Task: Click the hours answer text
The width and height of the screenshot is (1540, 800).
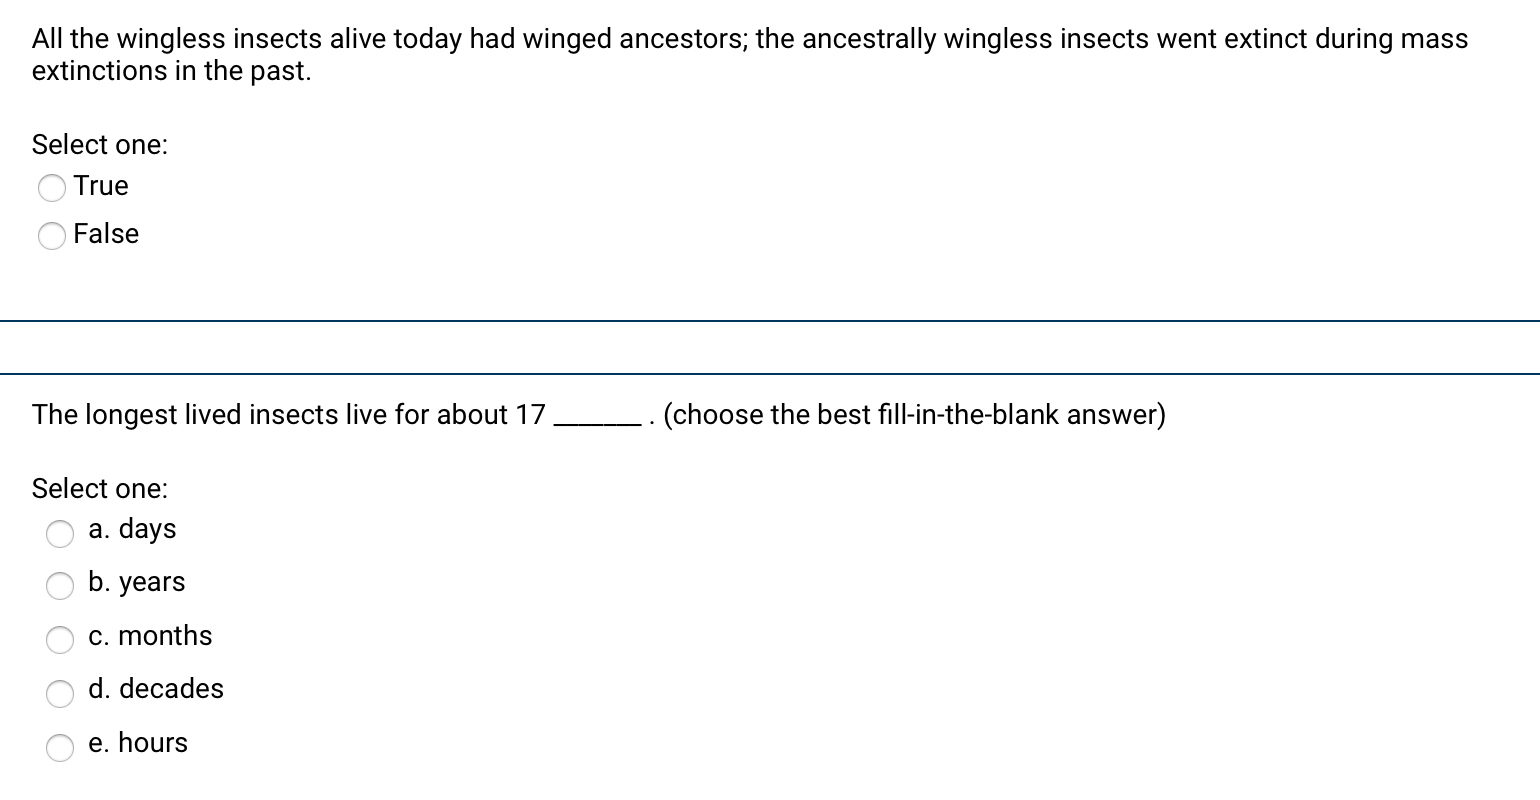Action: pyautogui.click(x=138, y=743)
